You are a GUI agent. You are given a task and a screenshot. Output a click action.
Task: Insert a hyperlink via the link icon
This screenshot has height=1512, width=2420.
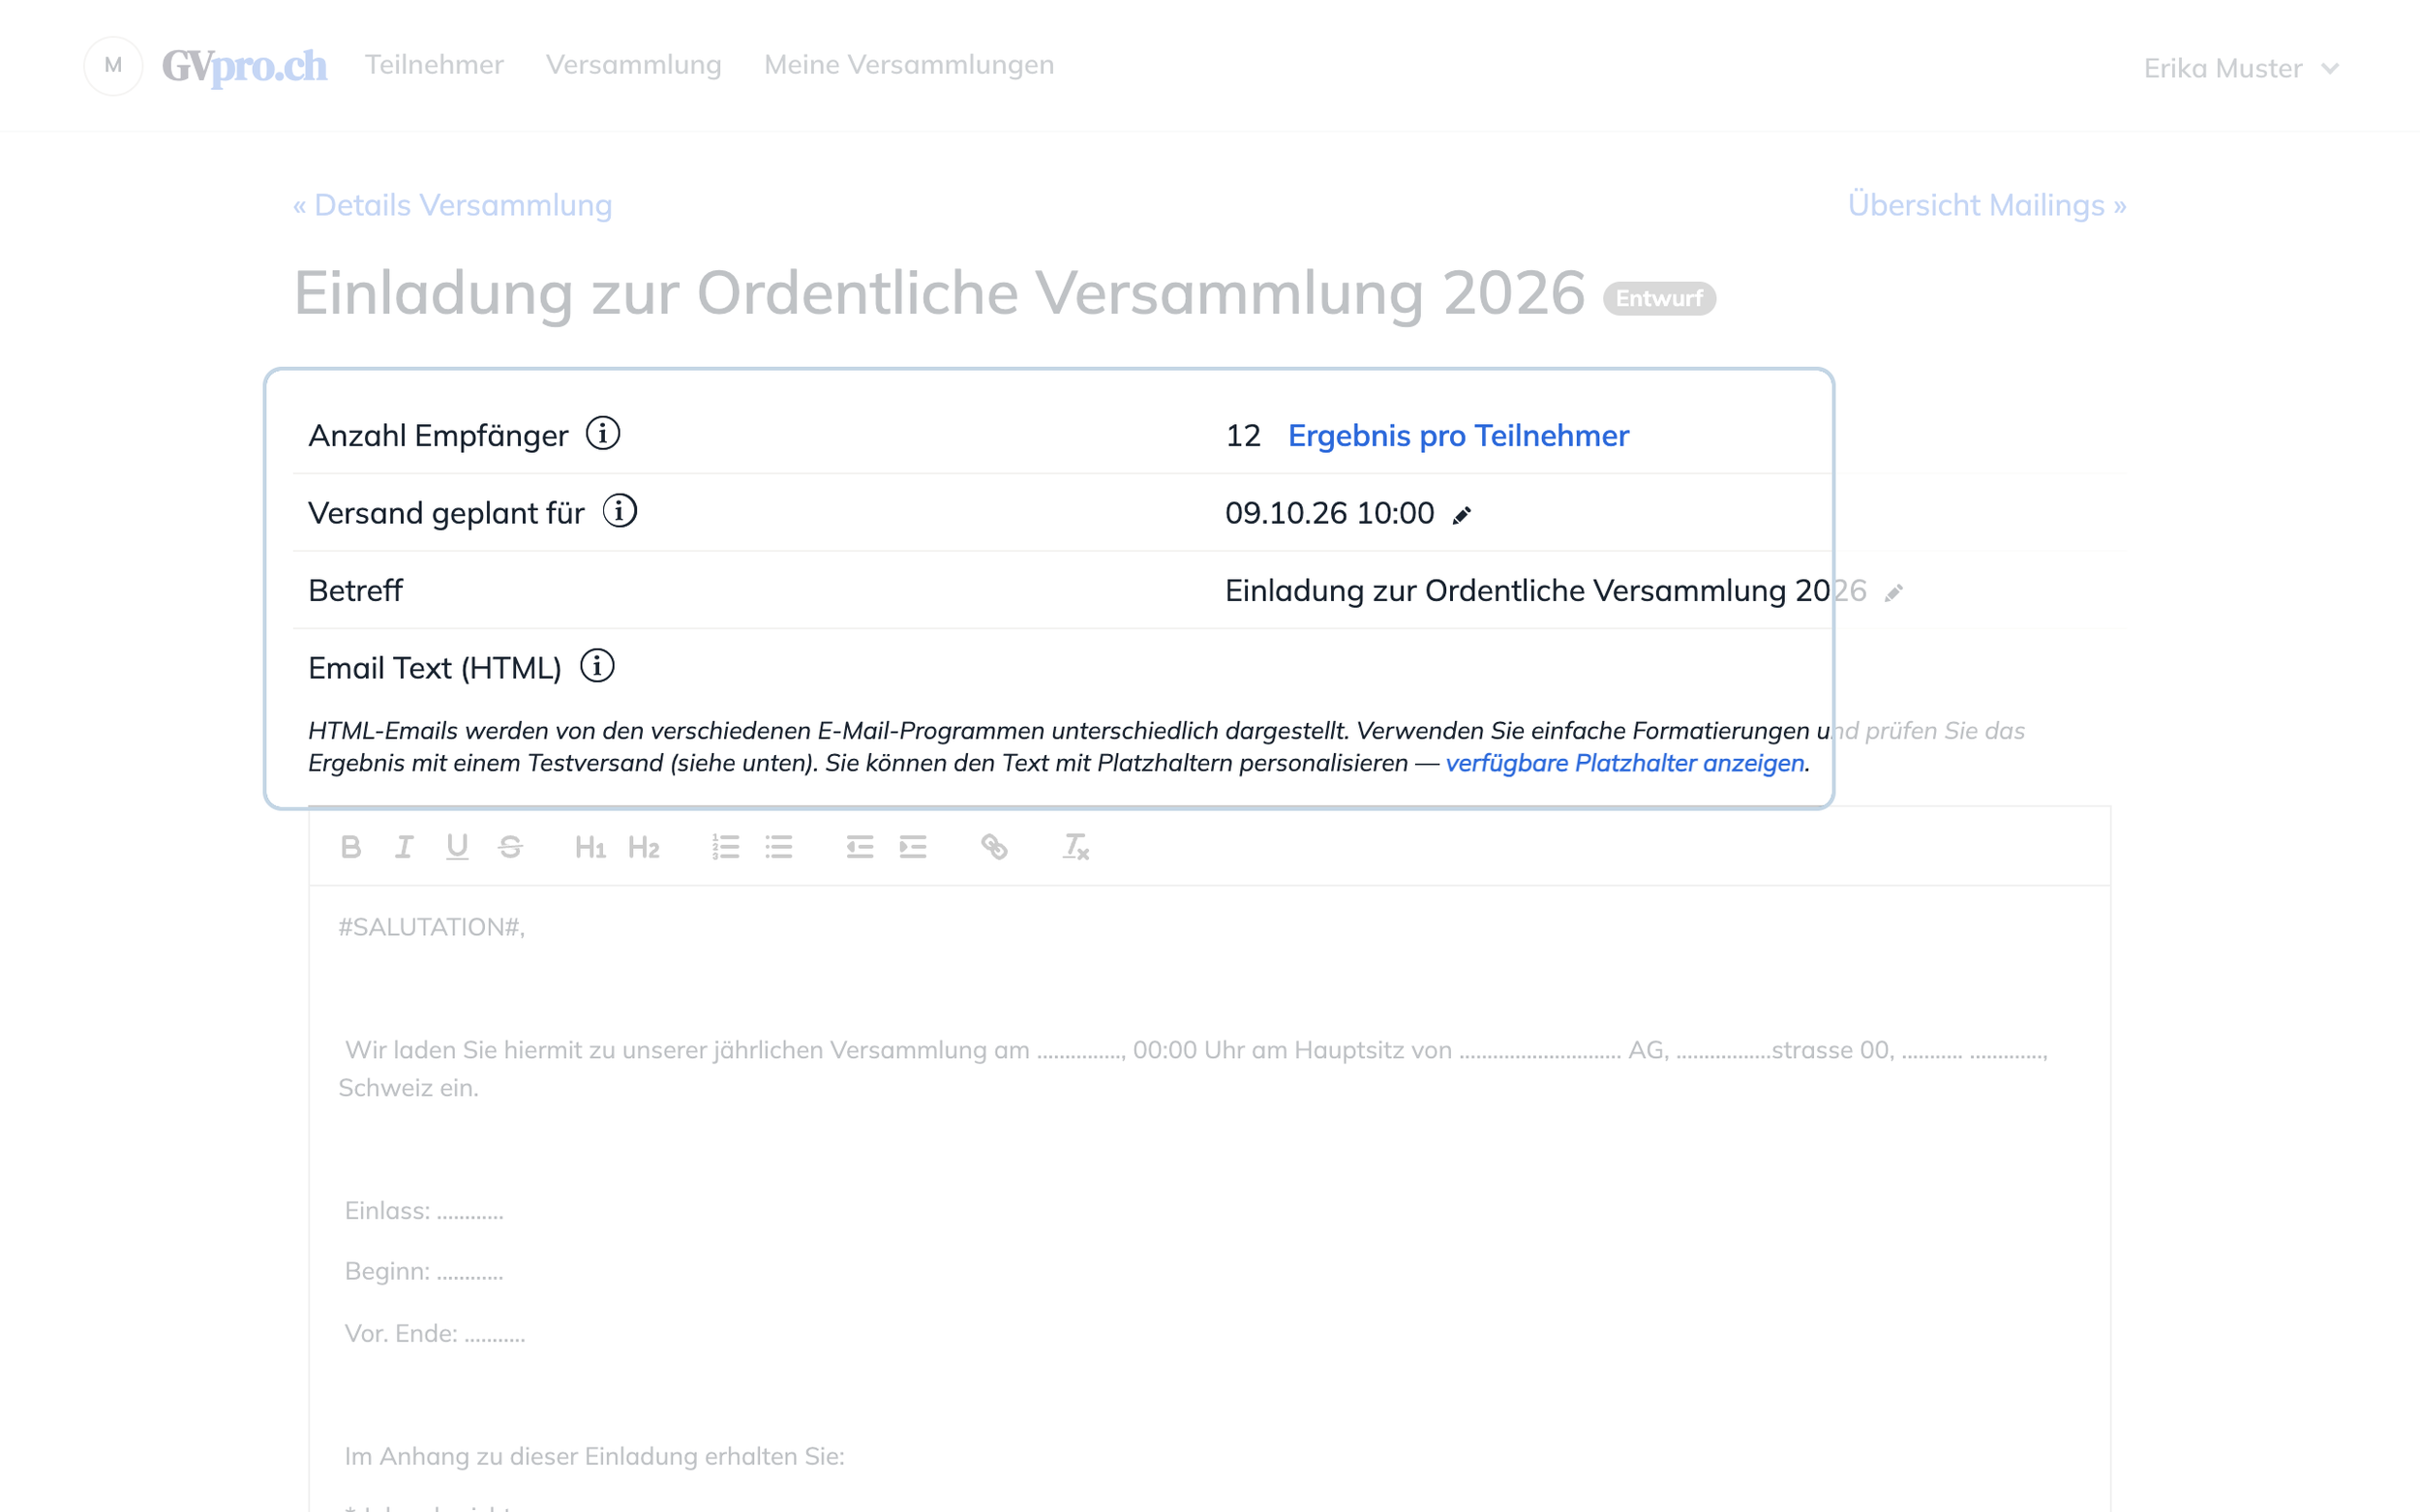coord(993,847)
